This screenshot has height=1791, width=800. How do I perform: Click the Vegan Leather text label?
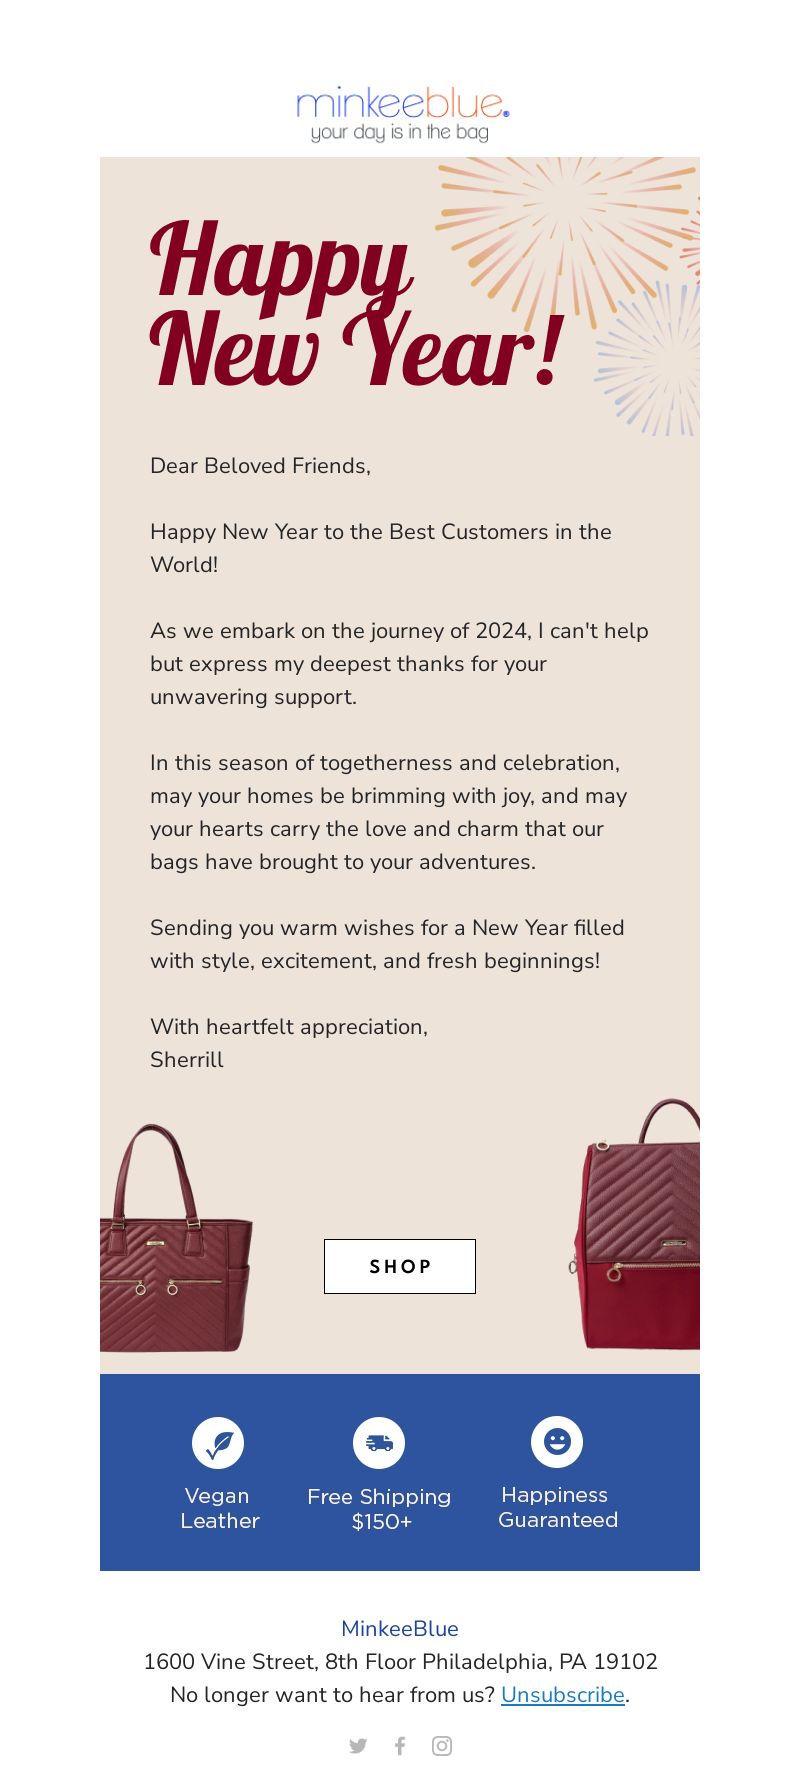tap(219, 1508)
